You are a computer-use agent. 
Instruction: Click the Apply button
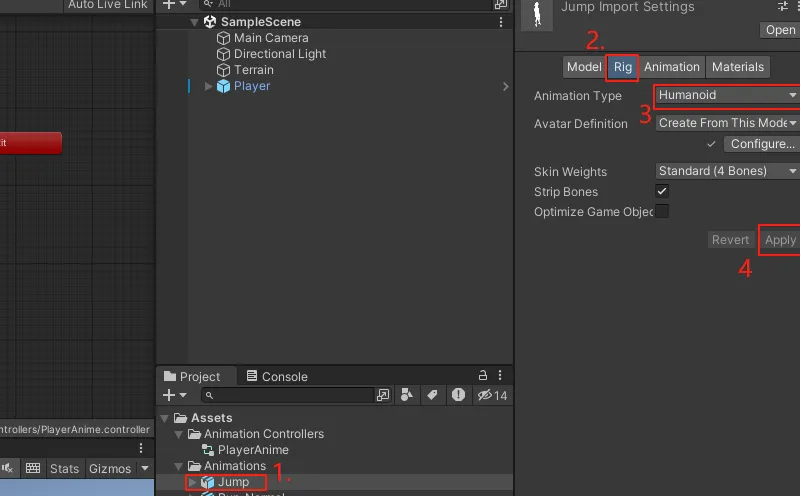pos(780,240)
